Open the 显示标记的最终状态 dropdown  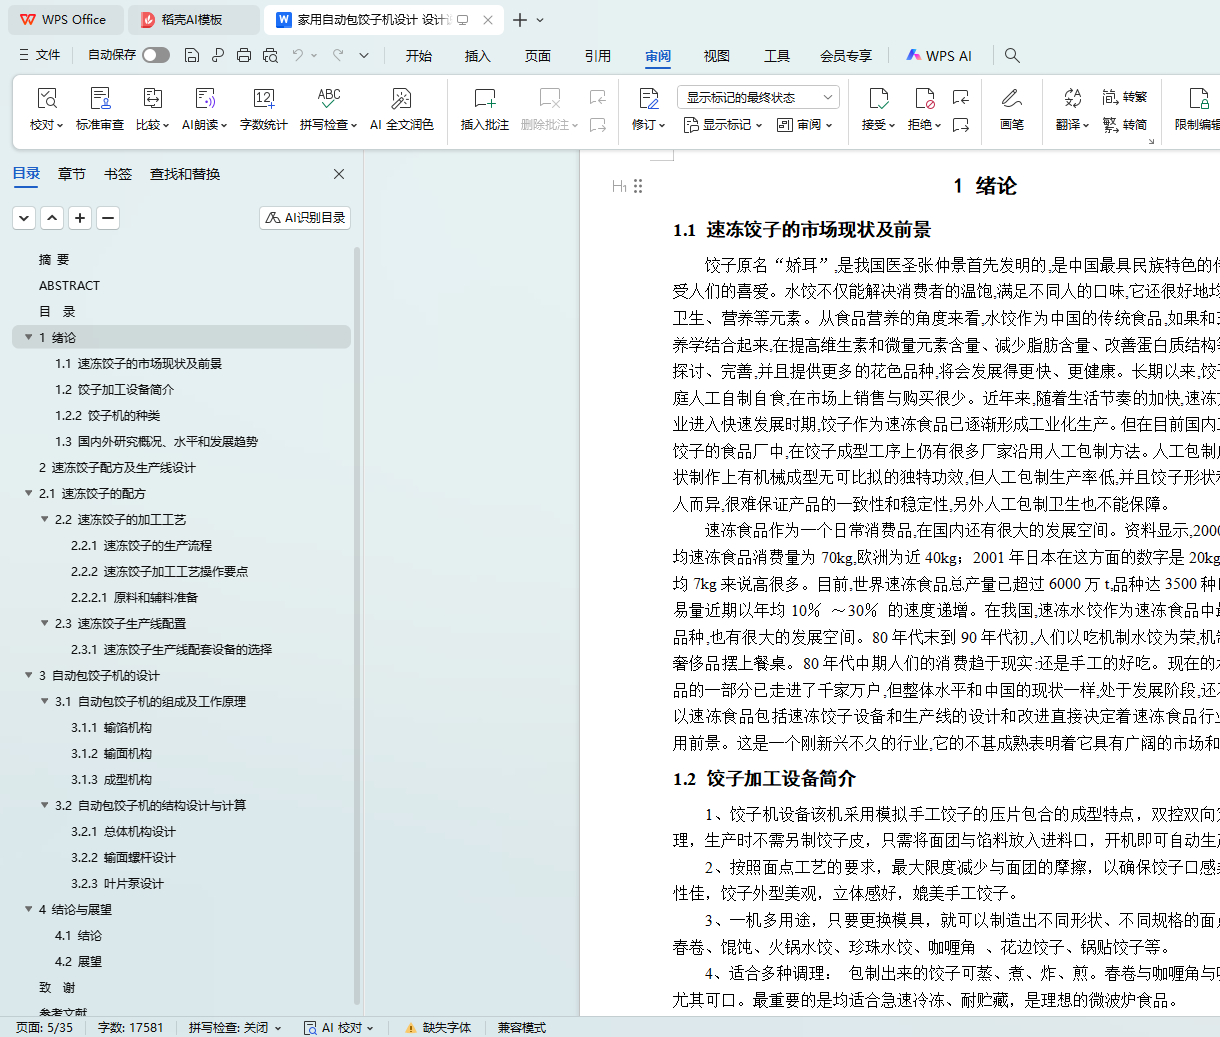[757, 97]
